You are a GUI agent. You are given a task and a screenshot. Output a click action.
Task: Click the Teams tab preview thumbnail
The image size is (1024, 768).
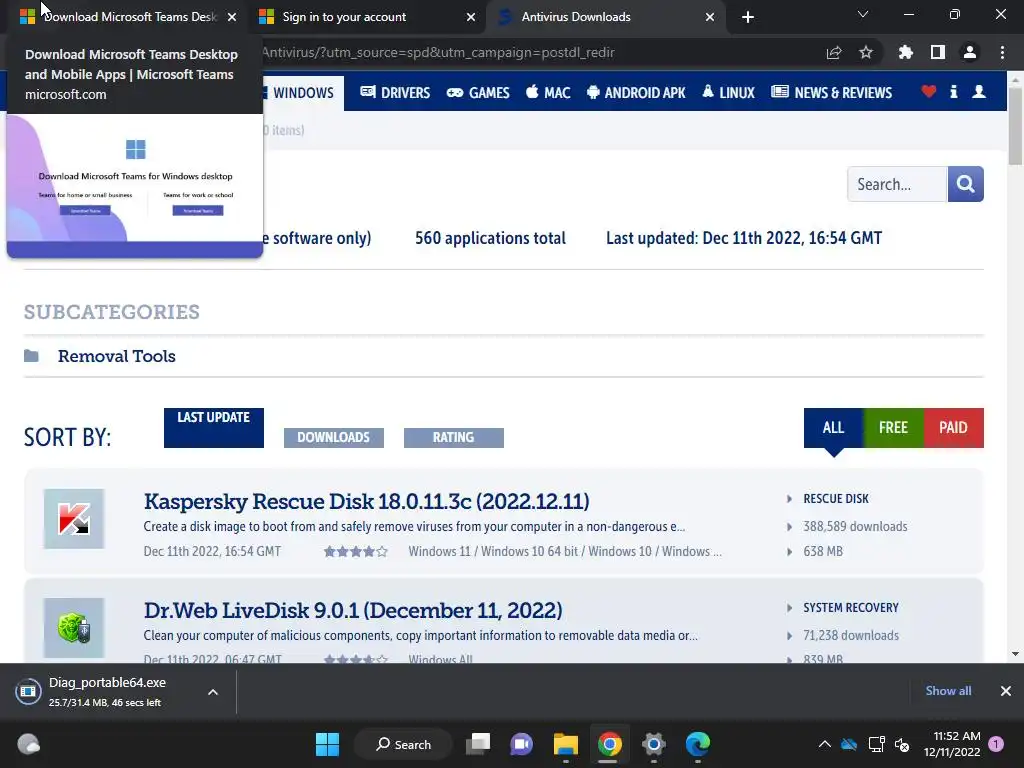pos(135,185)
